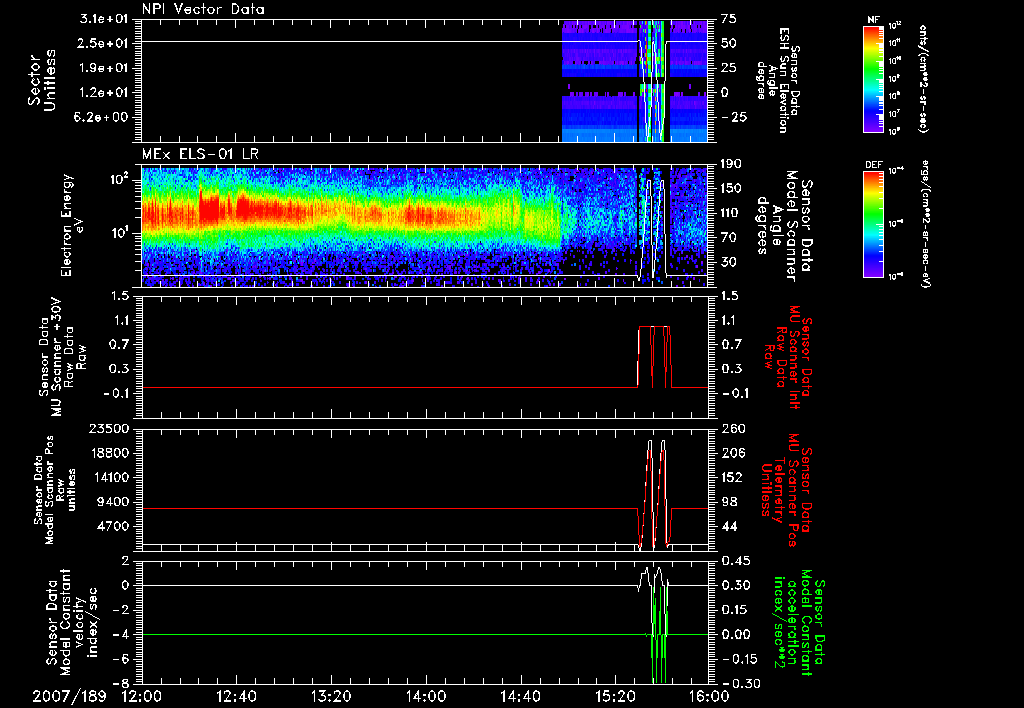The width and height of the screenshot is (1024, 708).
Task: Click the 190 scanner angle tick
Action: (x=731, y=164)
